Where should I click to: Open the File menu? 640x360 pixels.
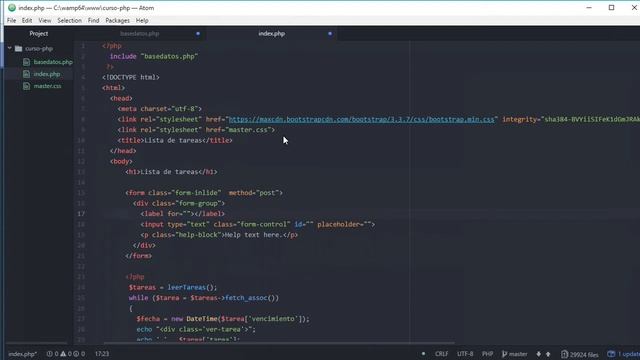point(11,20)
